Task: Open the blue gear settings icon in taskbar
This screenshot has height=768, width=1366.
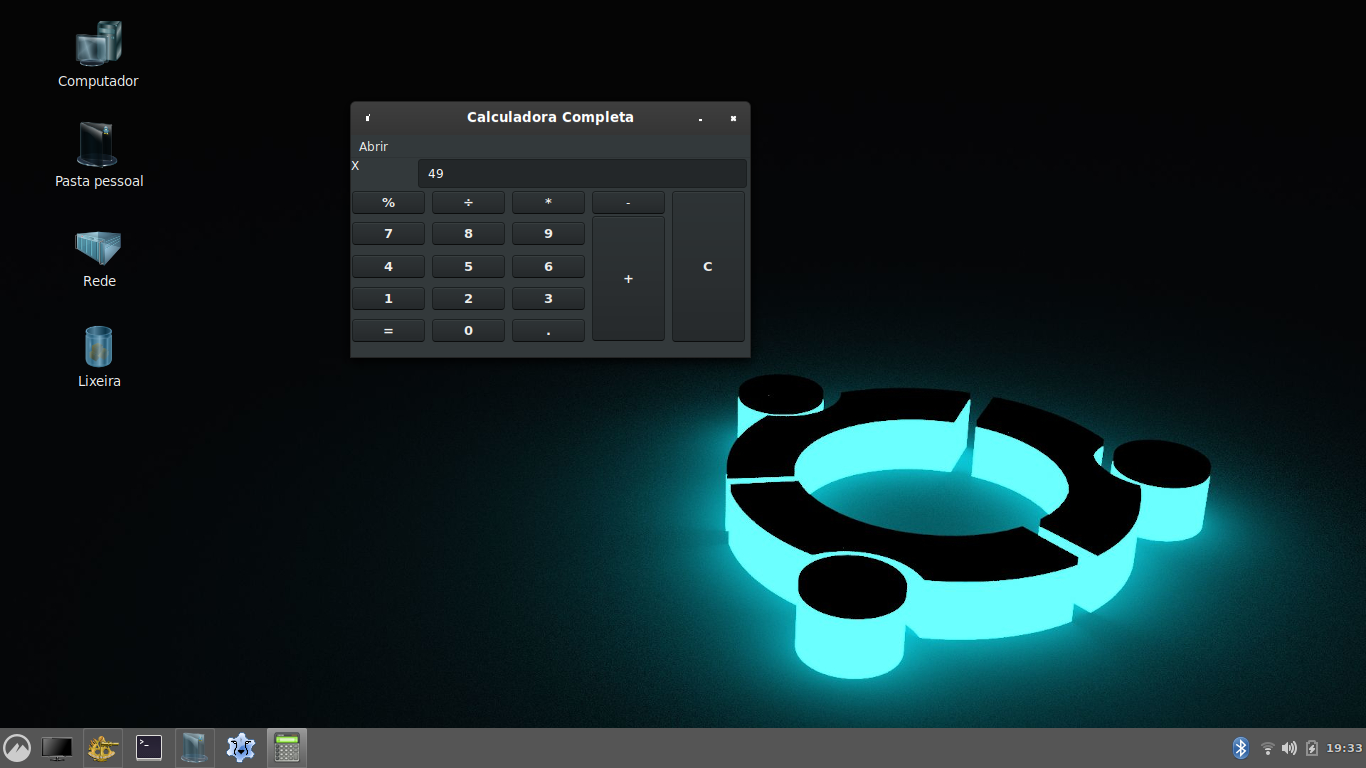Action: pos(241,748)
